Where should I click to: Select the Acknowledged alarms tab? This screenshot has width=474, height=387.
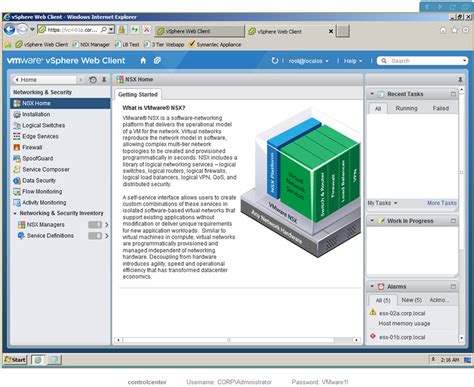[x=439, y=300]
